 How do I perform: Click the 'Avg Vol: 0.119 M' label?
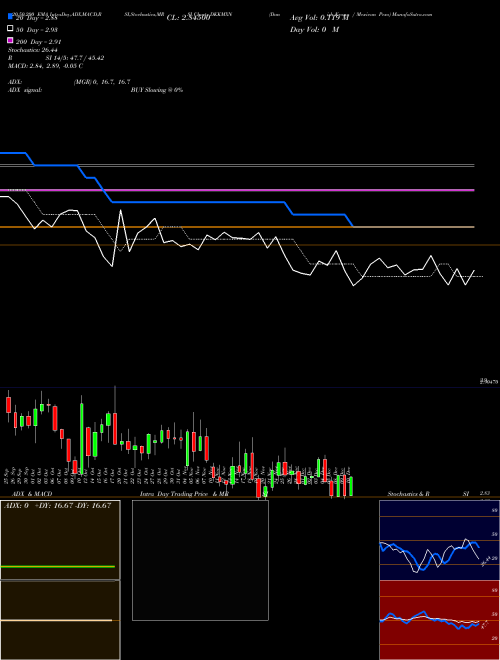pos(319,18)
